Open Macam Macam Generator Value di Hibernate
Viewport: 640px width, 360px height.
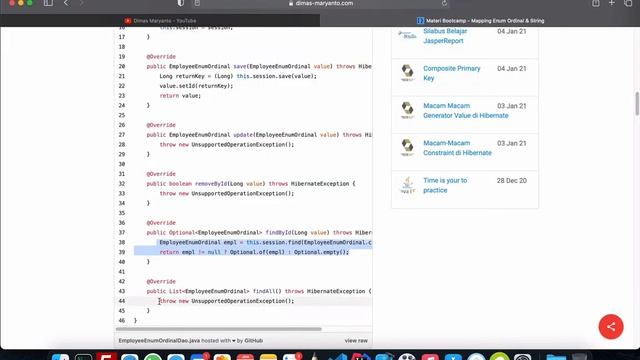466,111
